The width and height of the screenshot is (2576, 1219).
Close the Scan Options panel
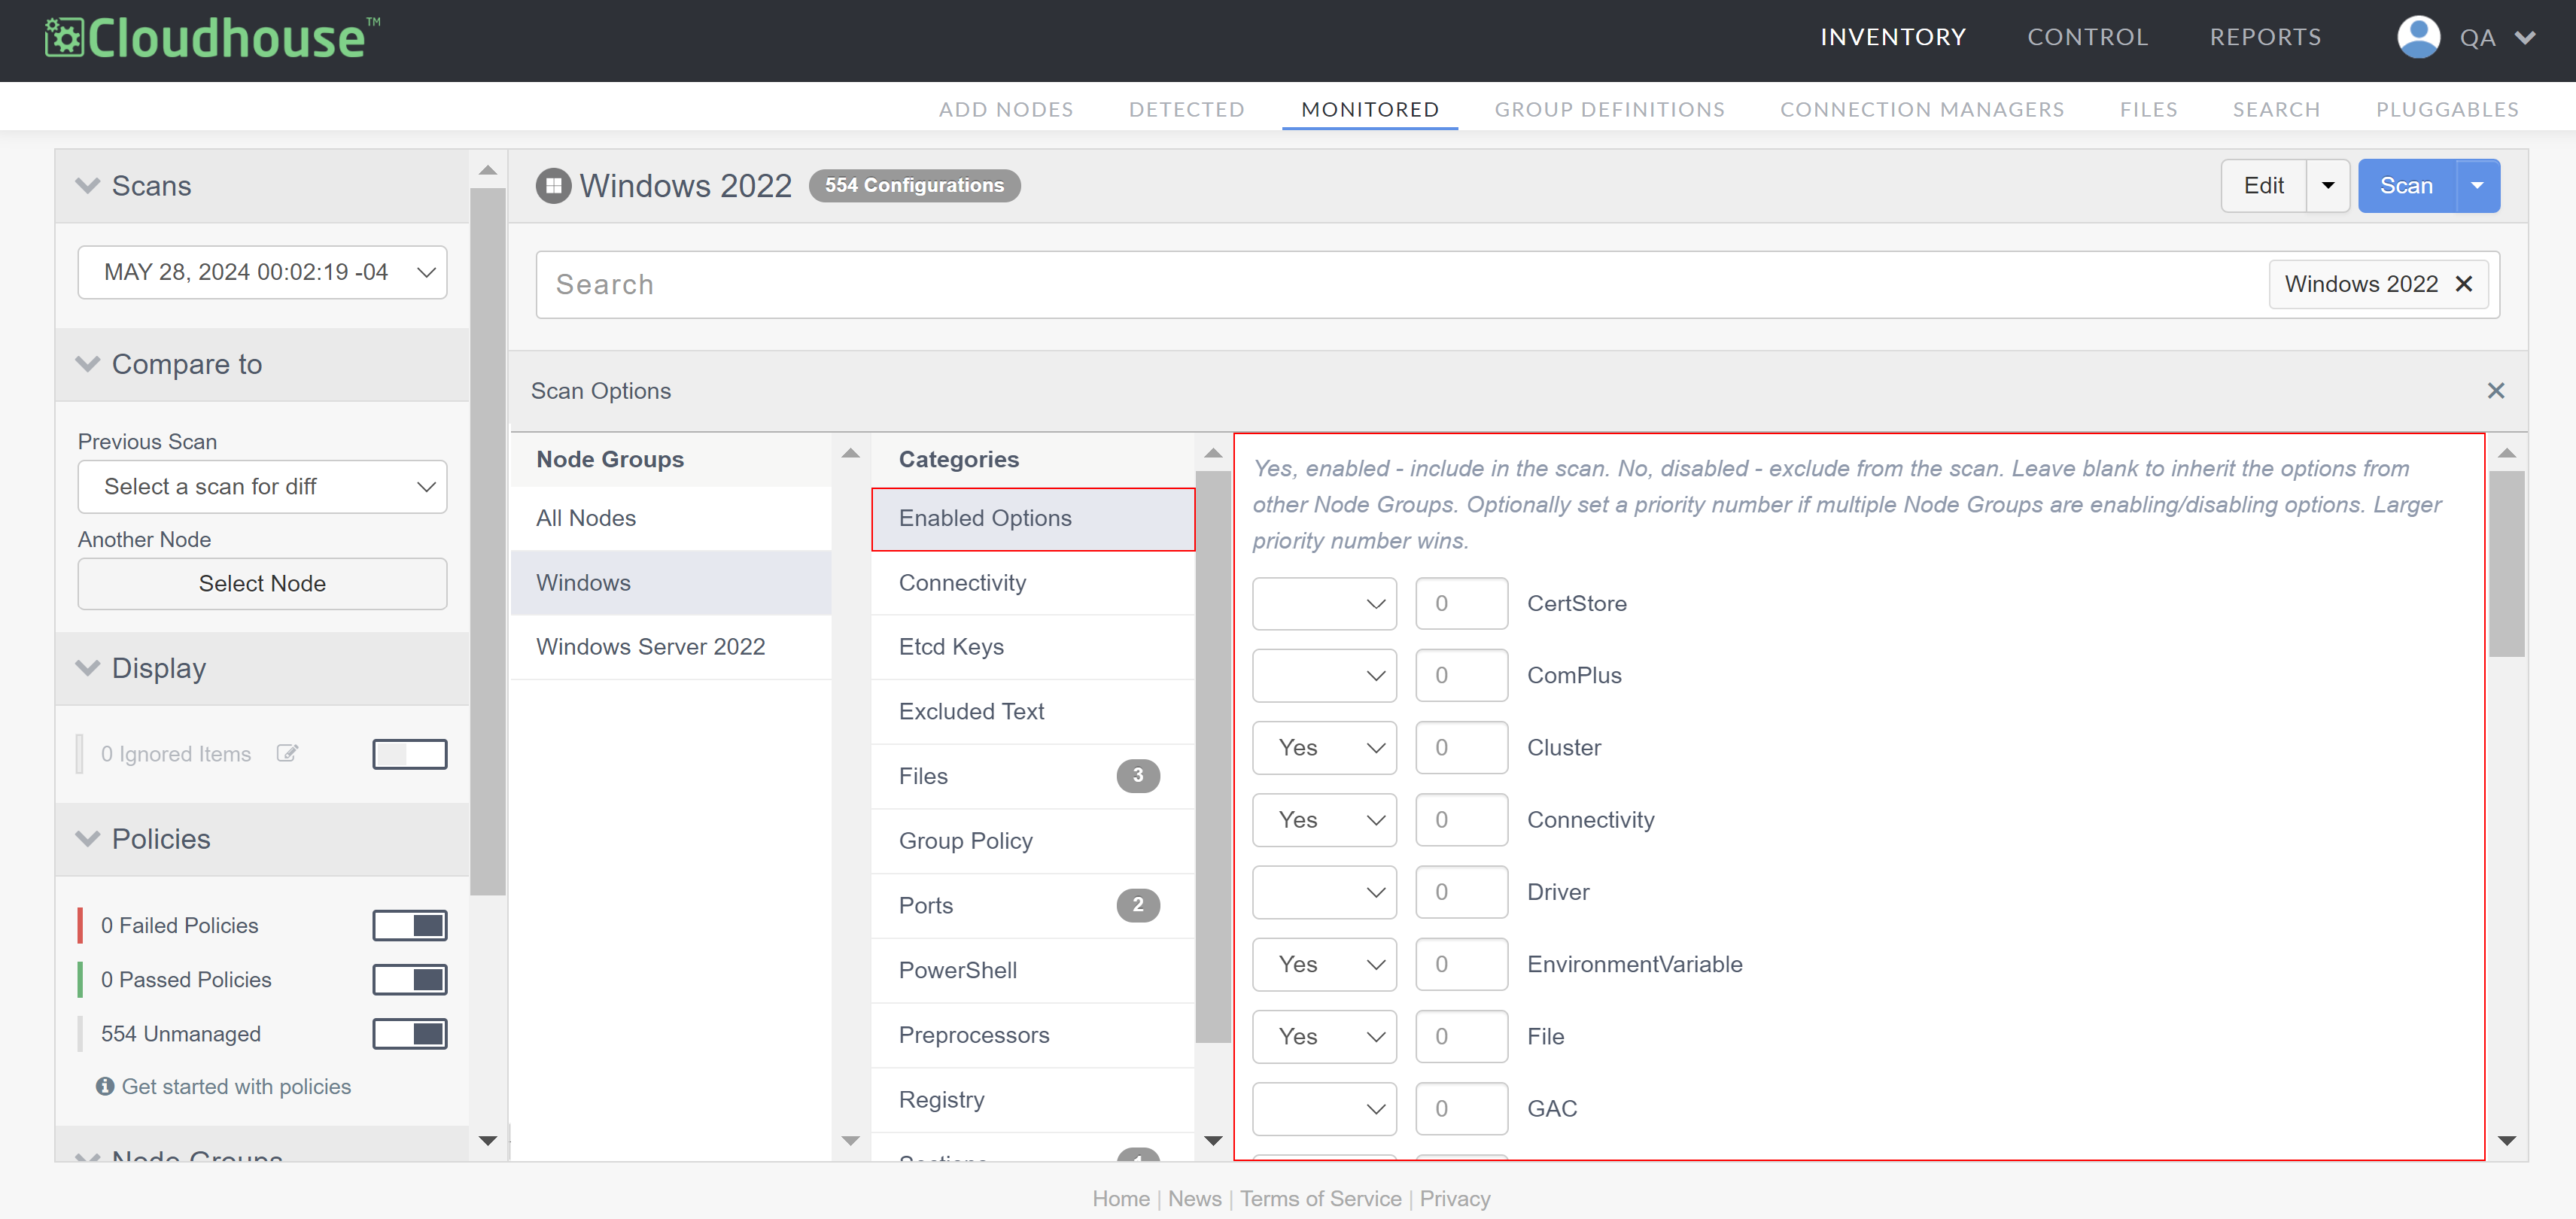pyautogui.click(x=2495, y=391)
